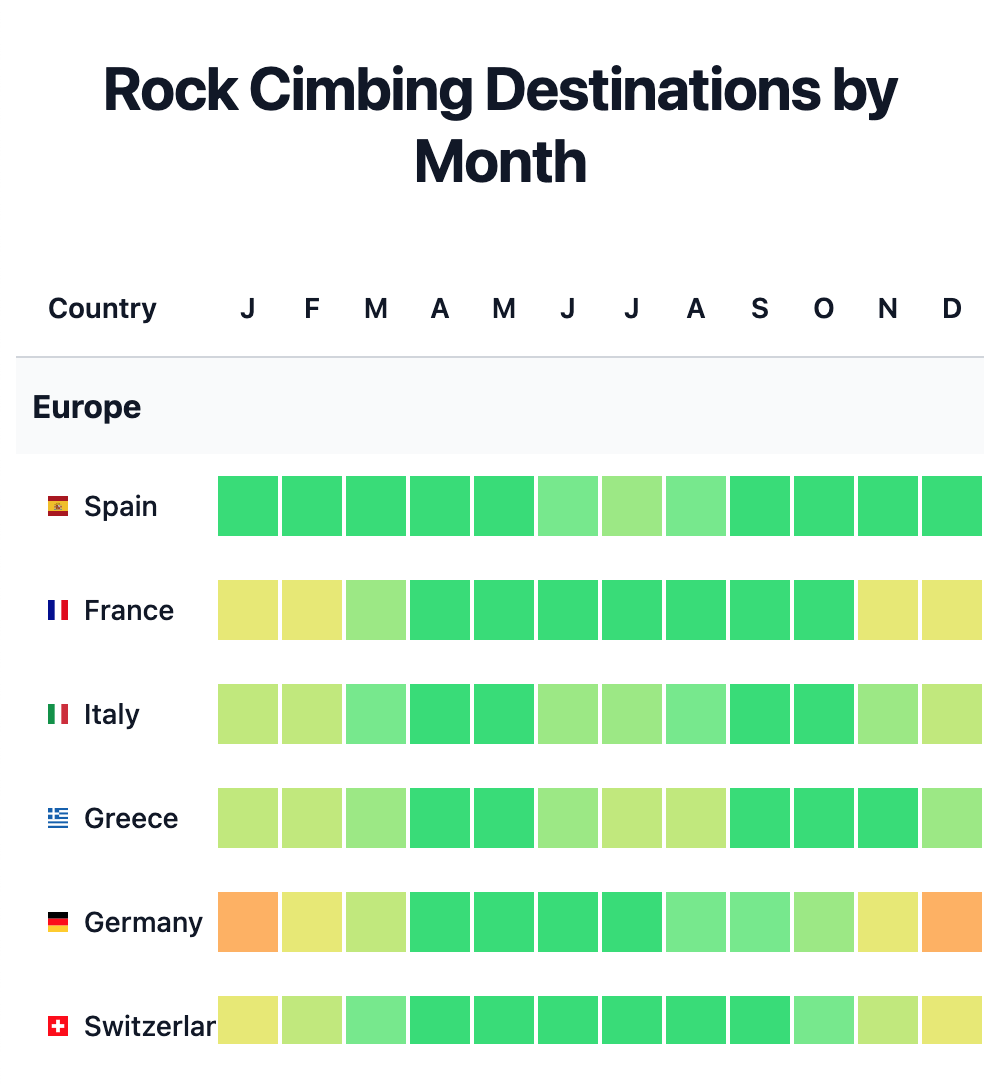The width and height of the screenshot is (998, 1084).
Task: Select Germany's orange December cell
Action: [951, 922]
